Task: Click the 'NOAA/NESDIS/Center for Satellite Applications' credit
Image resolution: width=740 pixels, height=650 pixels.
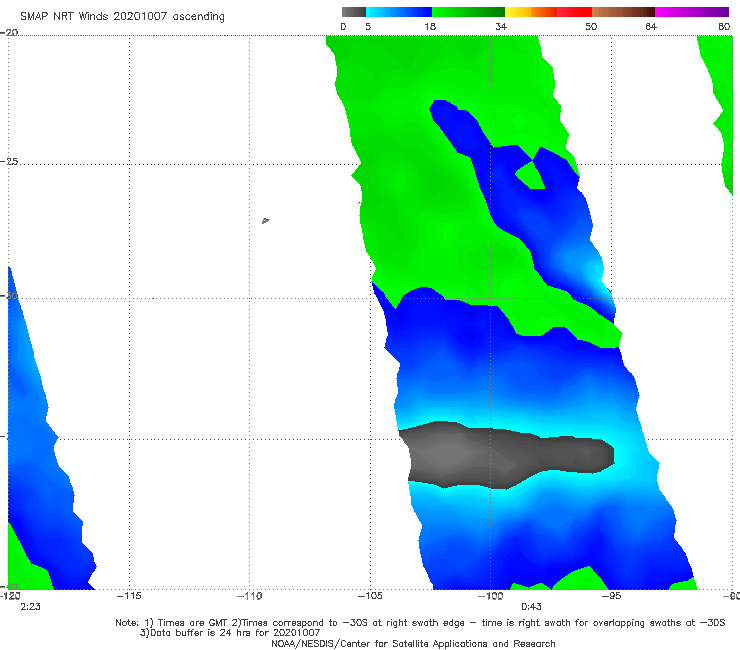Action: pos(413,643)
